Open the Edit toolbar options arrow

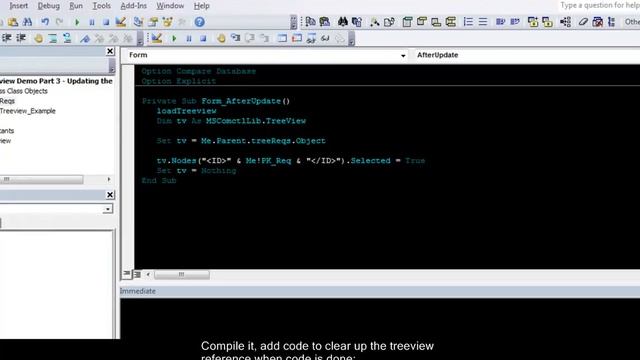140,38
